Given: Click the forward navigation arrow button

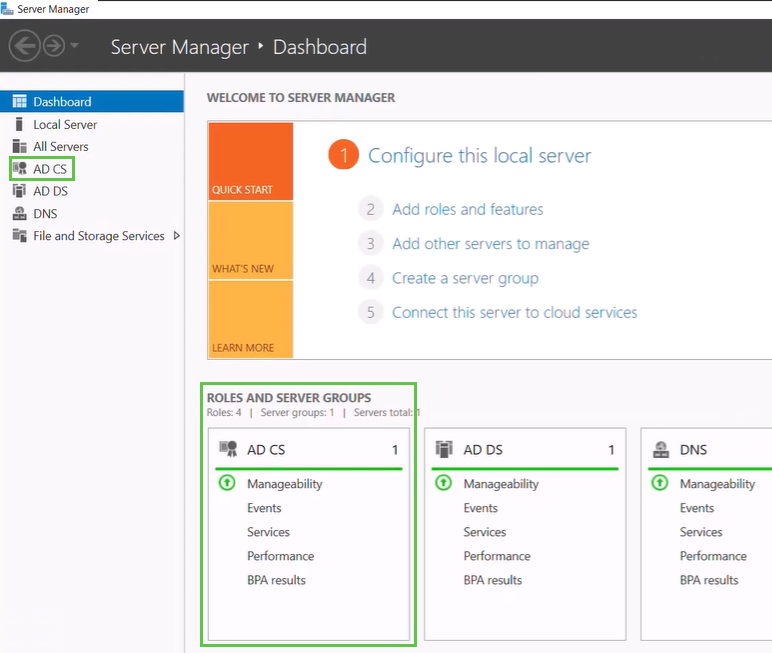Looking at the screenshot, I should click(x=53, y=46).
